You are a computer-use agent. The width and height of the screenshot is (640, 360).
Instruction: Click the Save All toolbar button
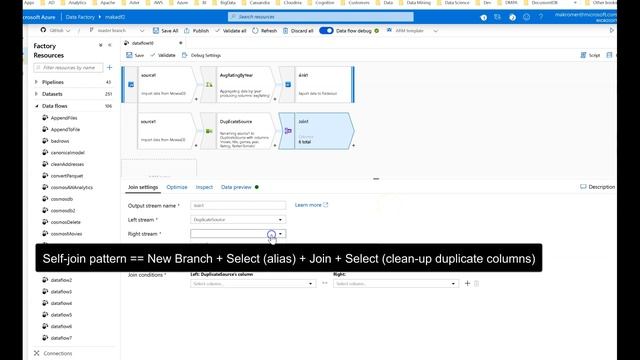tap(166, 31)
